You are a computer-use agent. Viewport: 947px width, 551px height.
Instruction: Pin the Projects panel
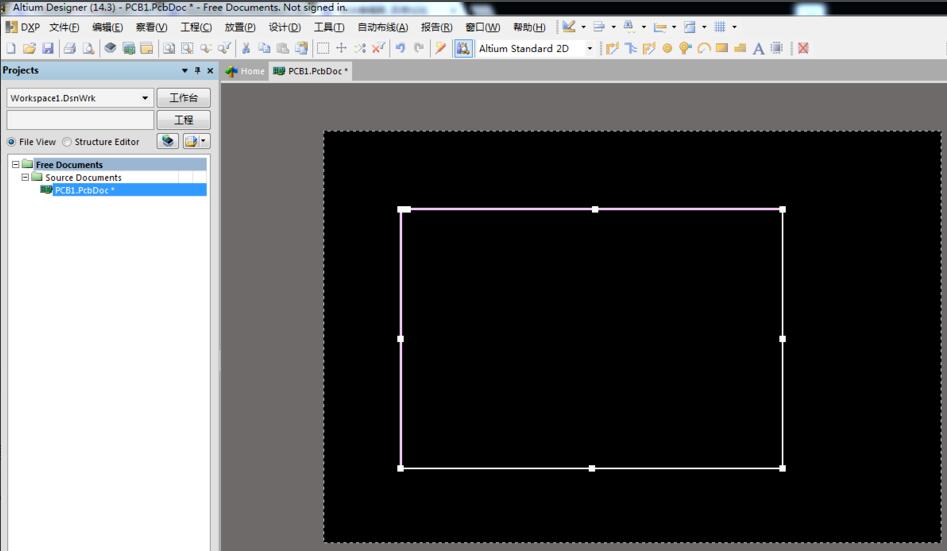[197, 71]
